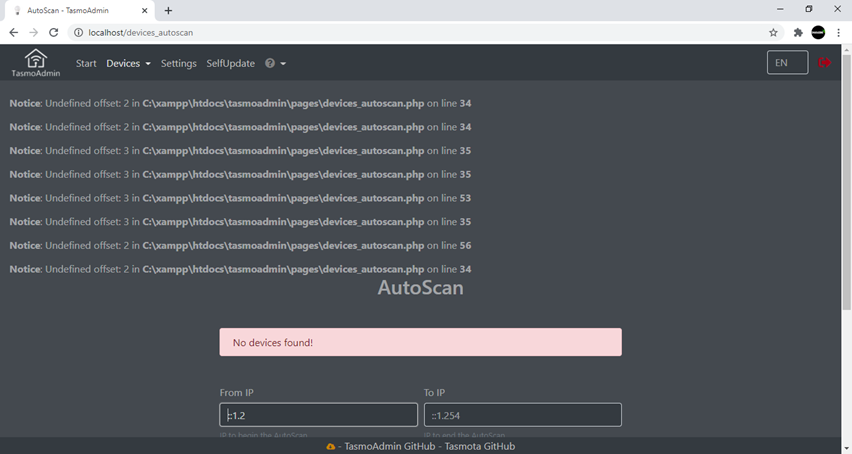Click the orange cloud icon in footer
The width and height of the screenshot is (852, 454).
[x=330, y=446]
